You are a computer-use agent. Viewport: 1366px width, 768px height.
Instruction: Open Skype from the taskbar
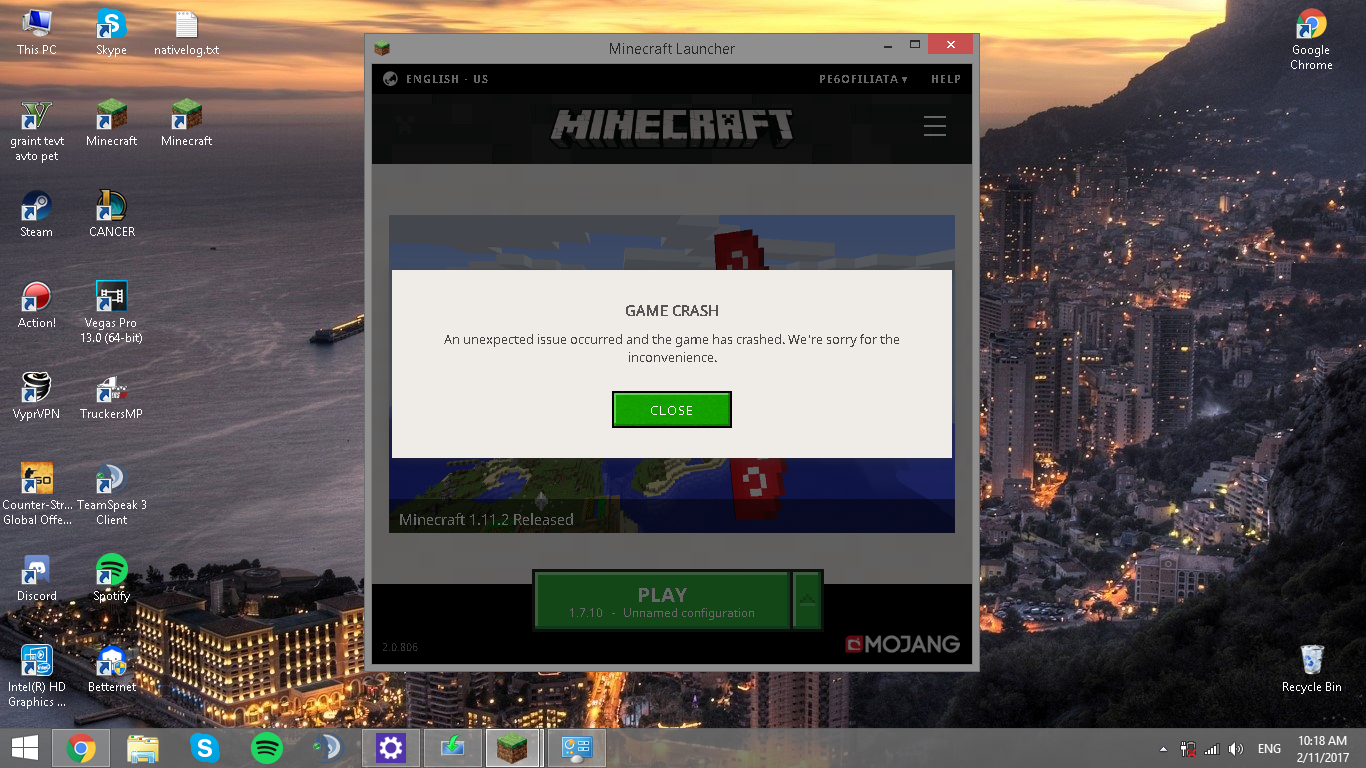pyautogui.click(x=205, y=748)
